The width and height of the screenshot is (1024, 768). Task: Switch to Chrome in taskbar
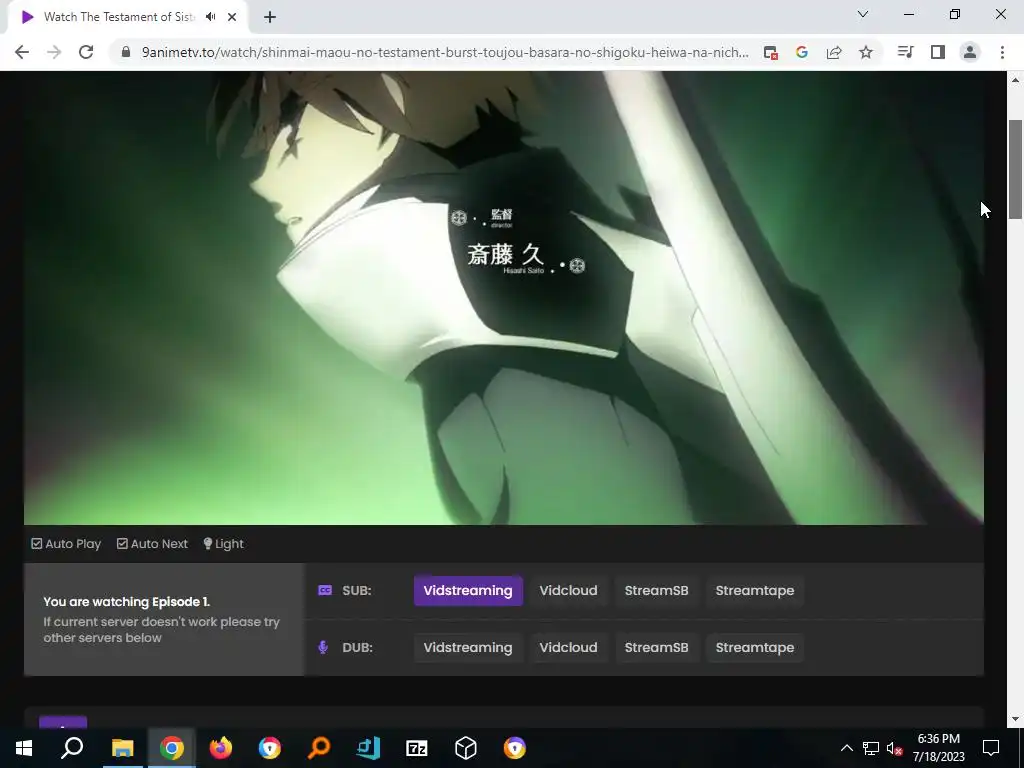(x=172, y=748)
